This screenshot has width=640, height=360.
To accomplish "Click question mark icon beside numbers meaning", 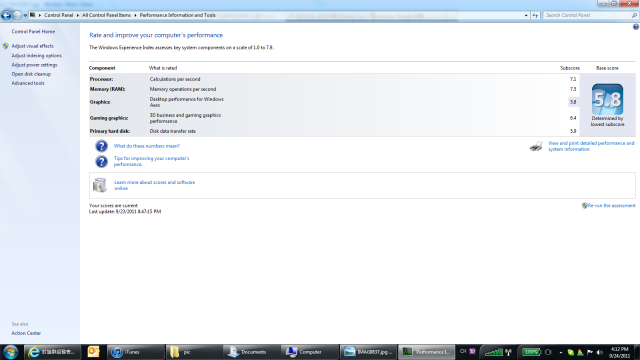I will tap(101, 146).
